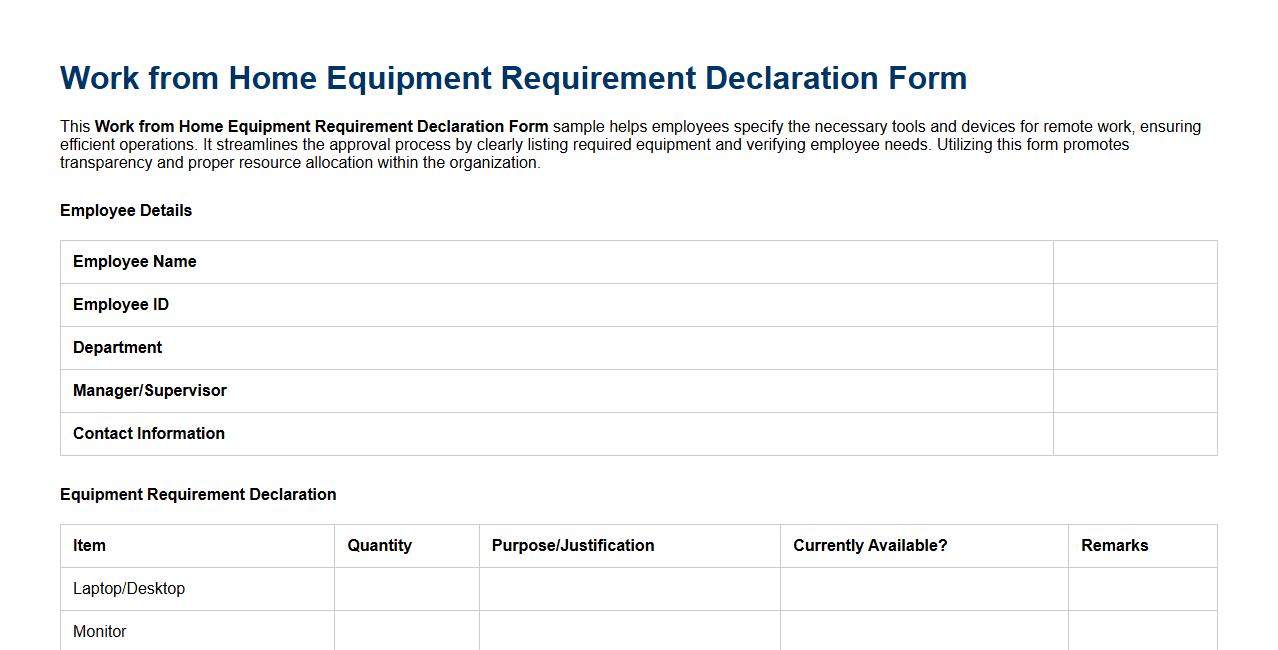The width and height of the screenshot is (1278, 650).
Task: Click the Employee ID input cell
Action: (x=1134, y=304)
